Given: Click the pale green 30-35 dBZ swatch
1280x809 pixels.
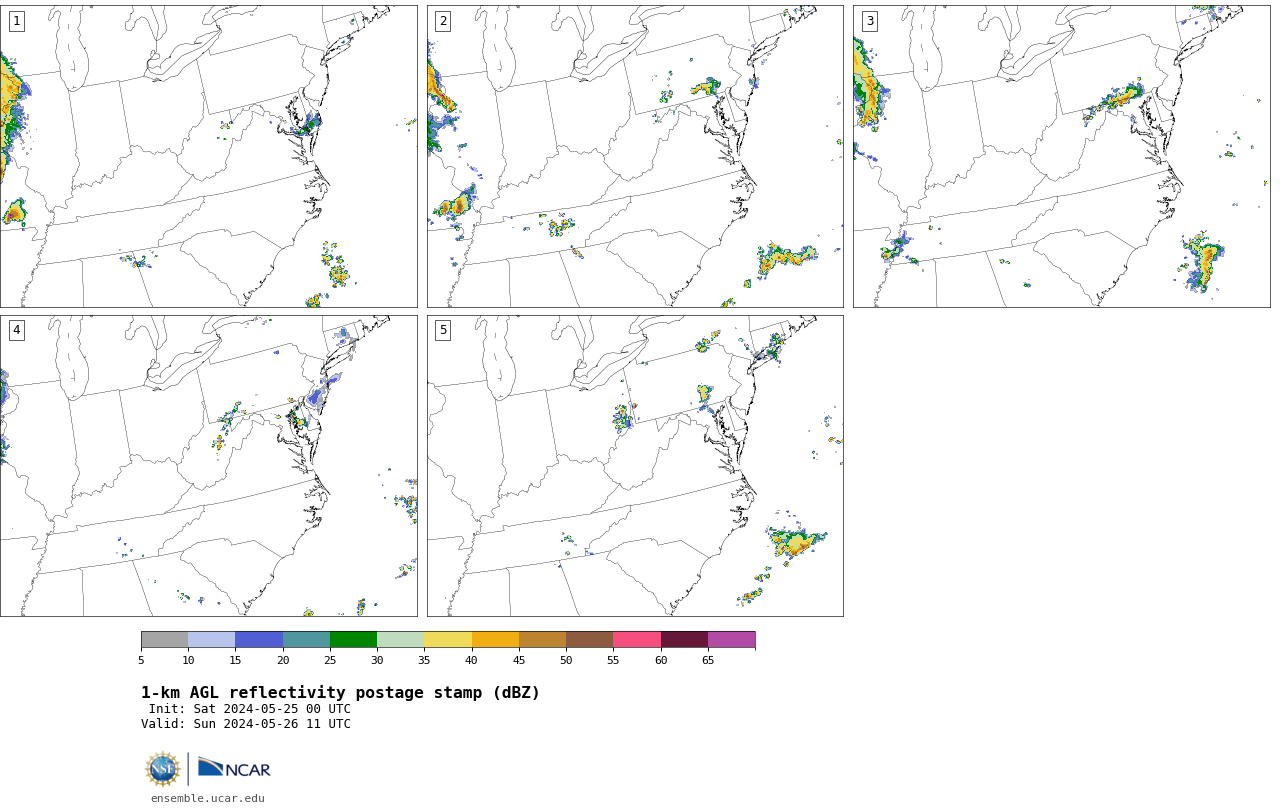Looking at the screenshot, I should tap(400, 640).
